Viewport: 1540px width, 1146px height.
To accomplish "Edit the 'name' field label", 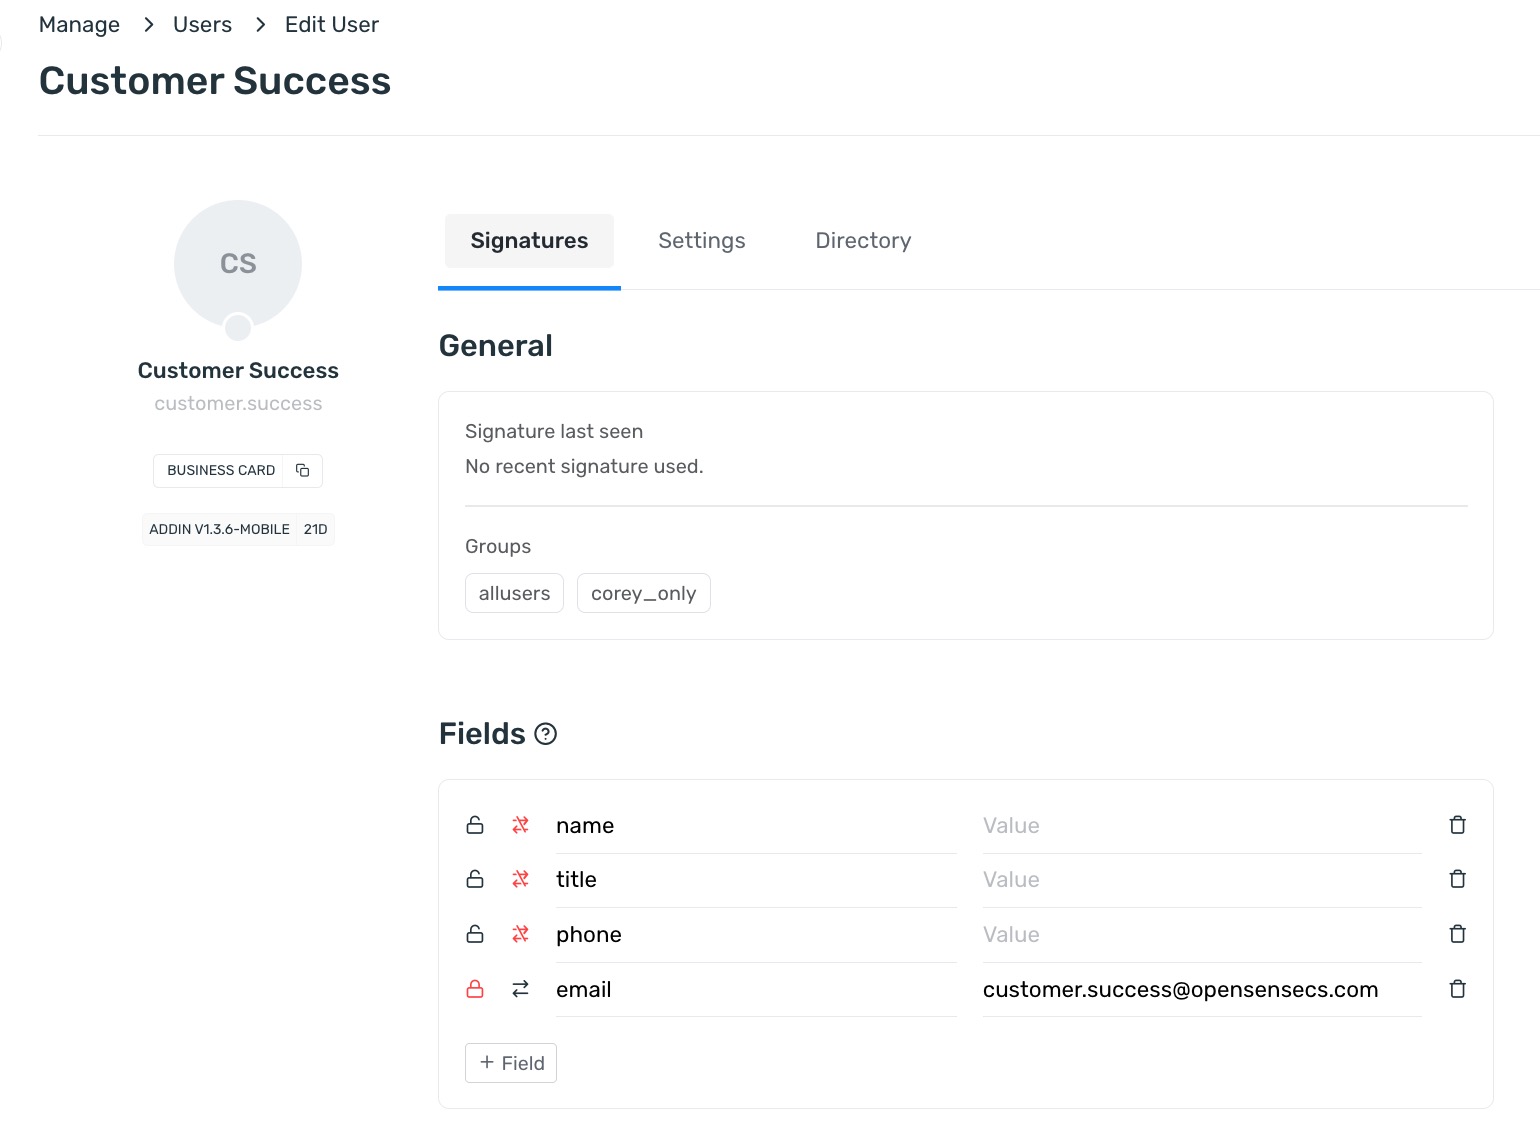I will point(756,826).
